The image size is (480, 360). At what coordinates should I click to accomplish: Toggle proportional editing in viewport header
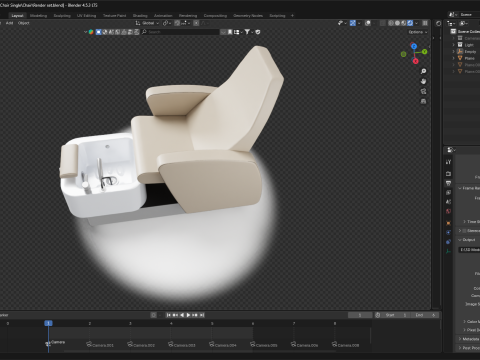(x=196, y=23)
